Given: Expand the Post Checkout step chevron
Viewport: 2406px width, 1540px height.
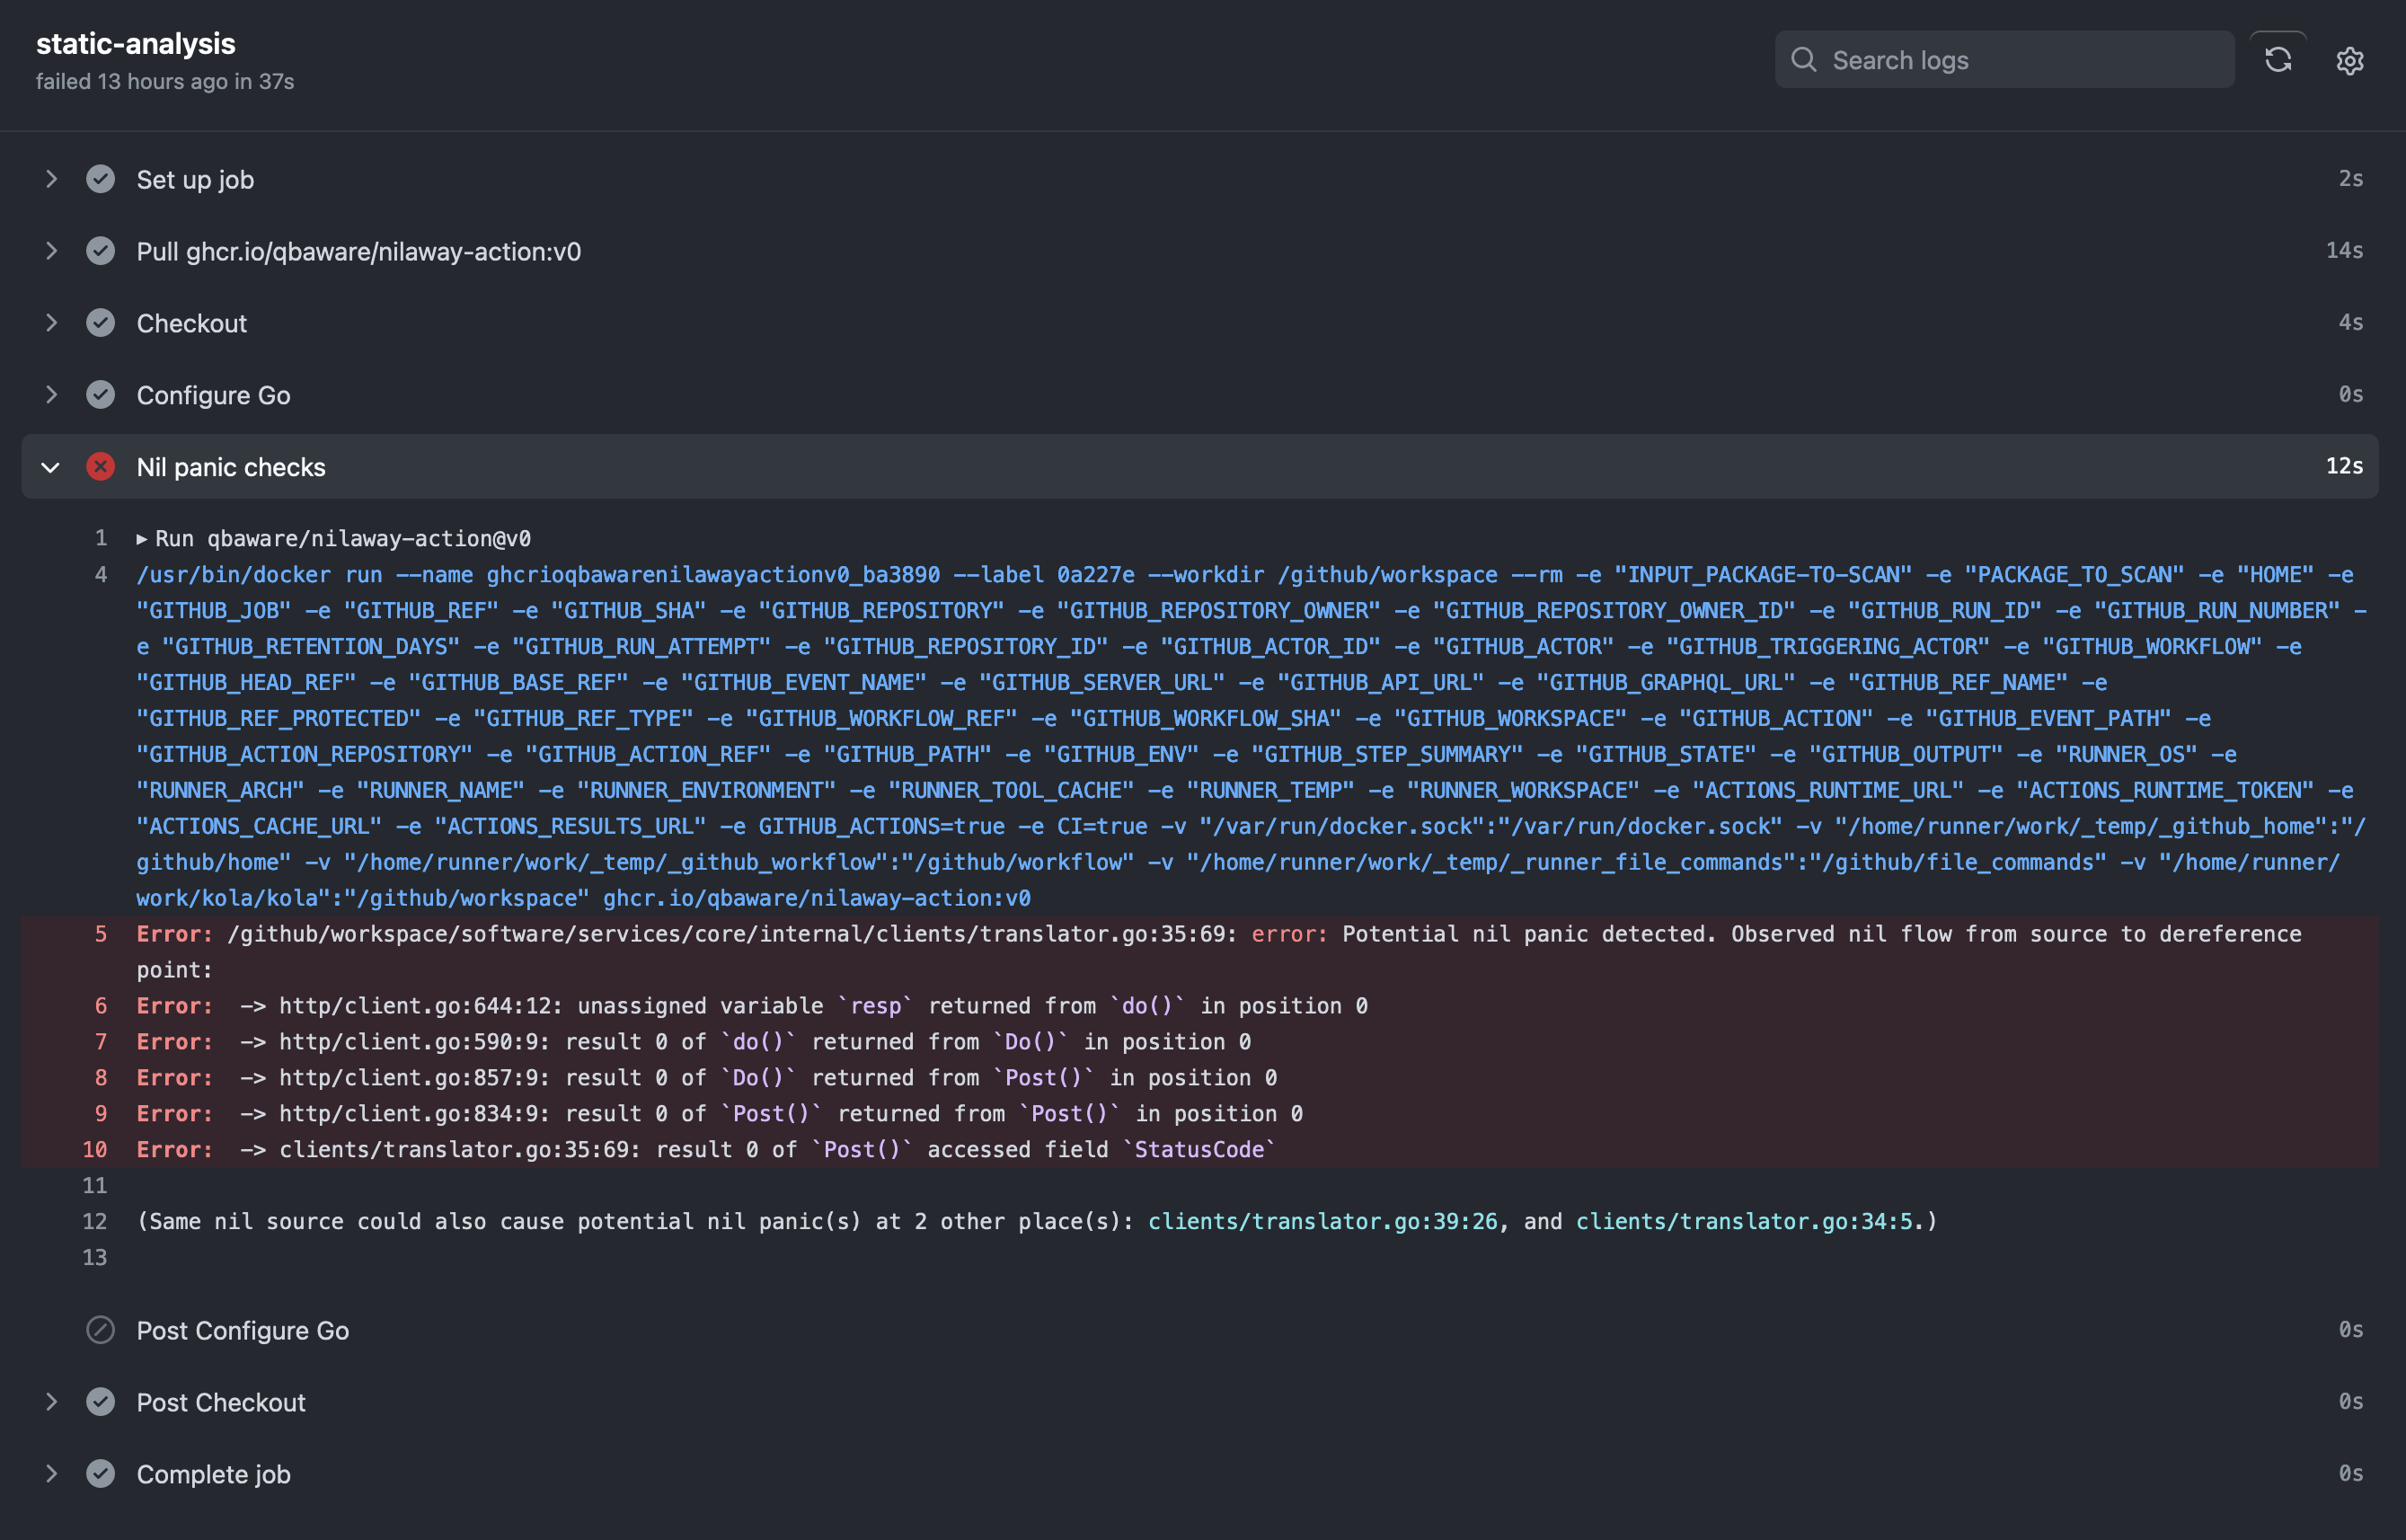Looking at the screenshot, I should click(51, 1402).
